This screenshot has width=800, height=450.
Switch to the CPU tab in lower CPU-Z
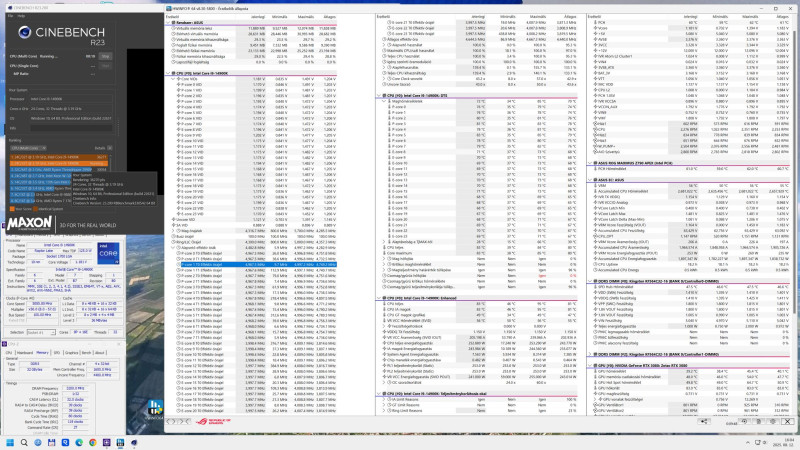click(x=9, y=353)
